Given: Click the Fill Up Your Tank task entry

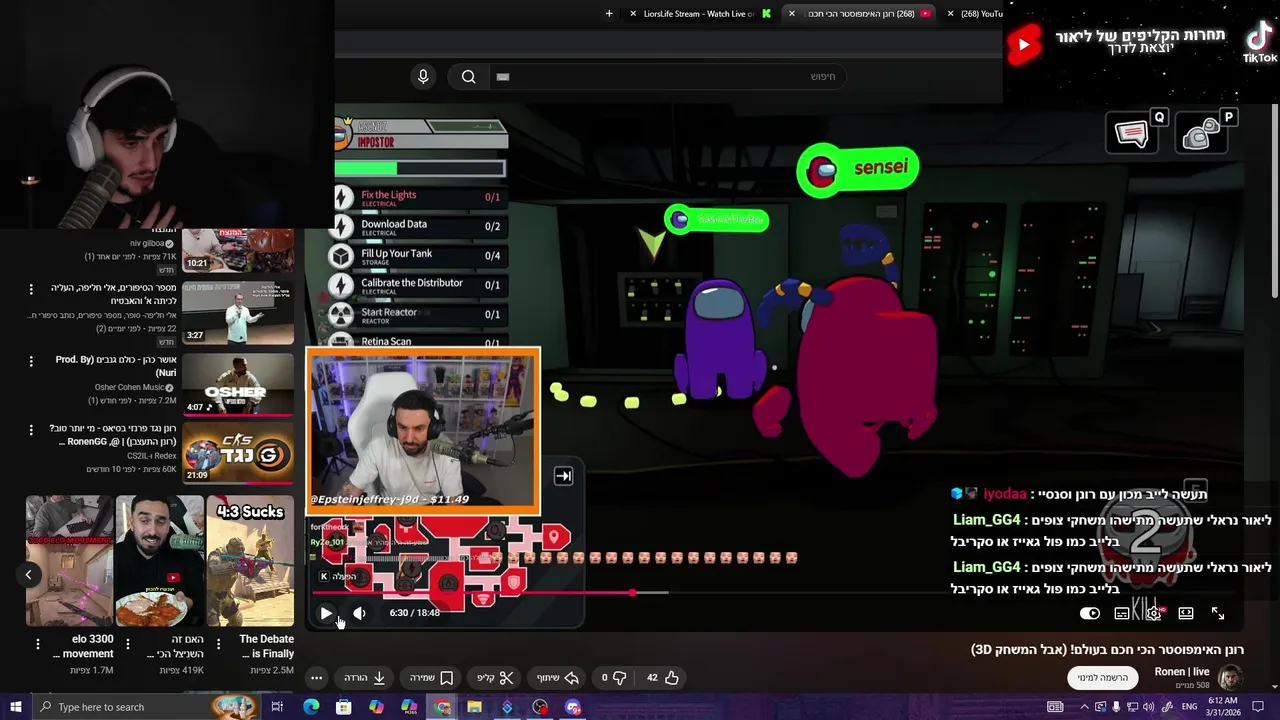Looking at the screenshot, I should pos(418,256).
